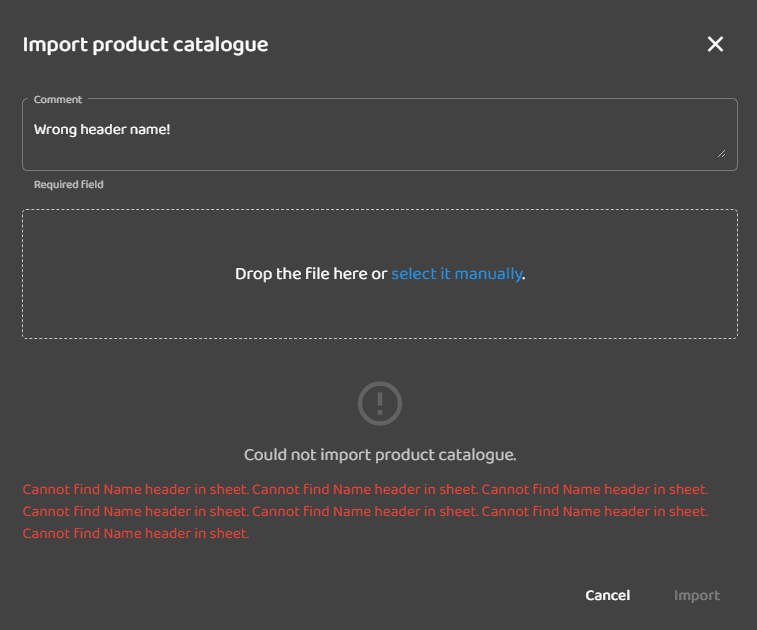Click the first red error sentence

[x=135, y=490]
